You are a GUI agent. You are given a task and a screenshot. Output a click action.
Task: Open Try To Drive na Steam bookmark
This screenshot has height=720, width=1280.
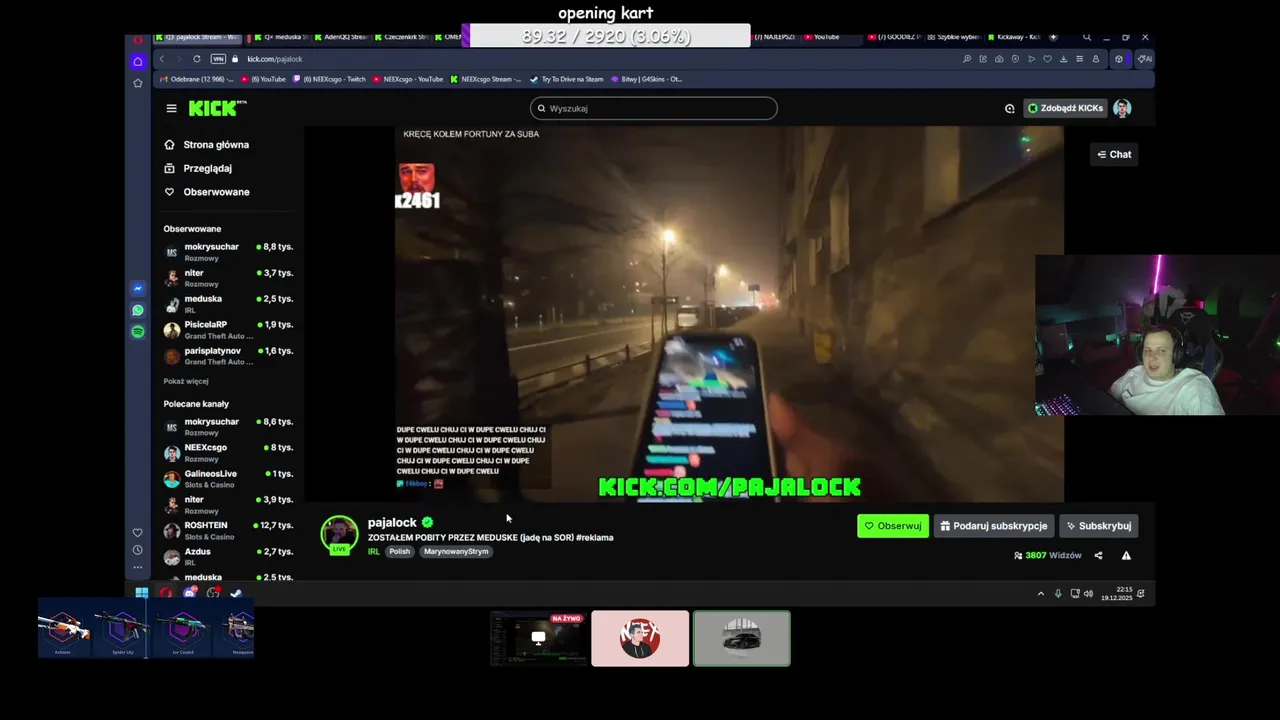tap(567, 79)
